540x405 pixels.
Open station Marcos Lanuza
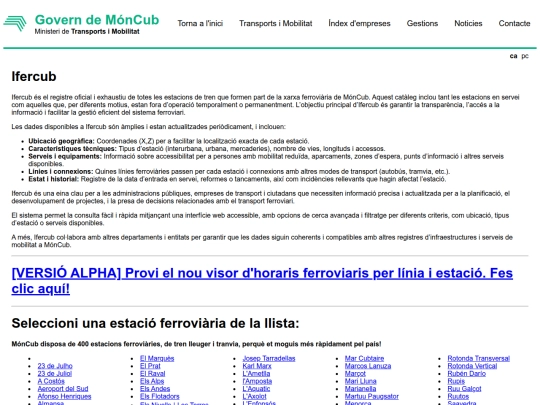368,366
